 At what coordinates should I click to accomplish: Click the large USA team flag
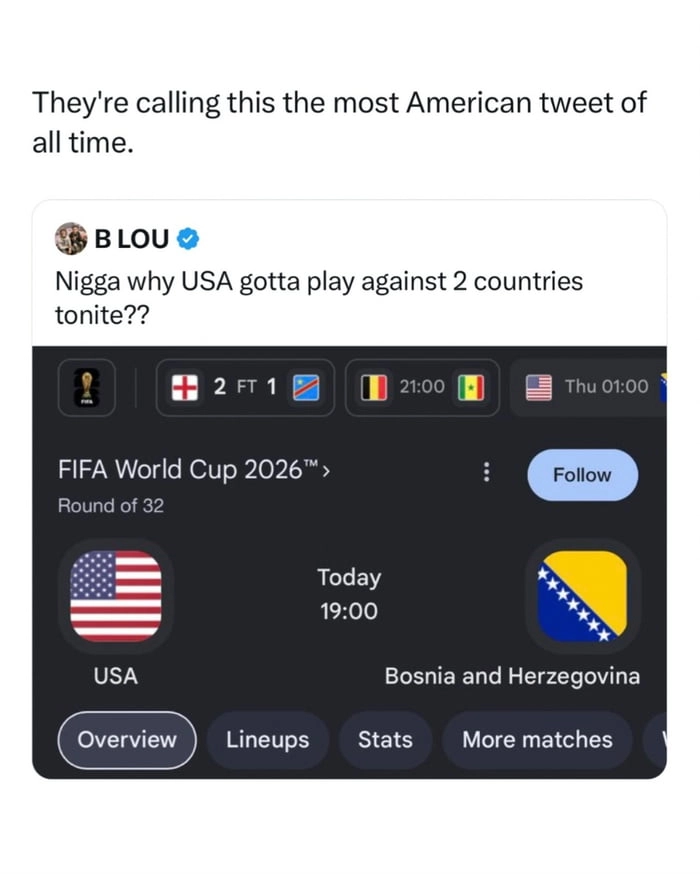tap(116, 596)
